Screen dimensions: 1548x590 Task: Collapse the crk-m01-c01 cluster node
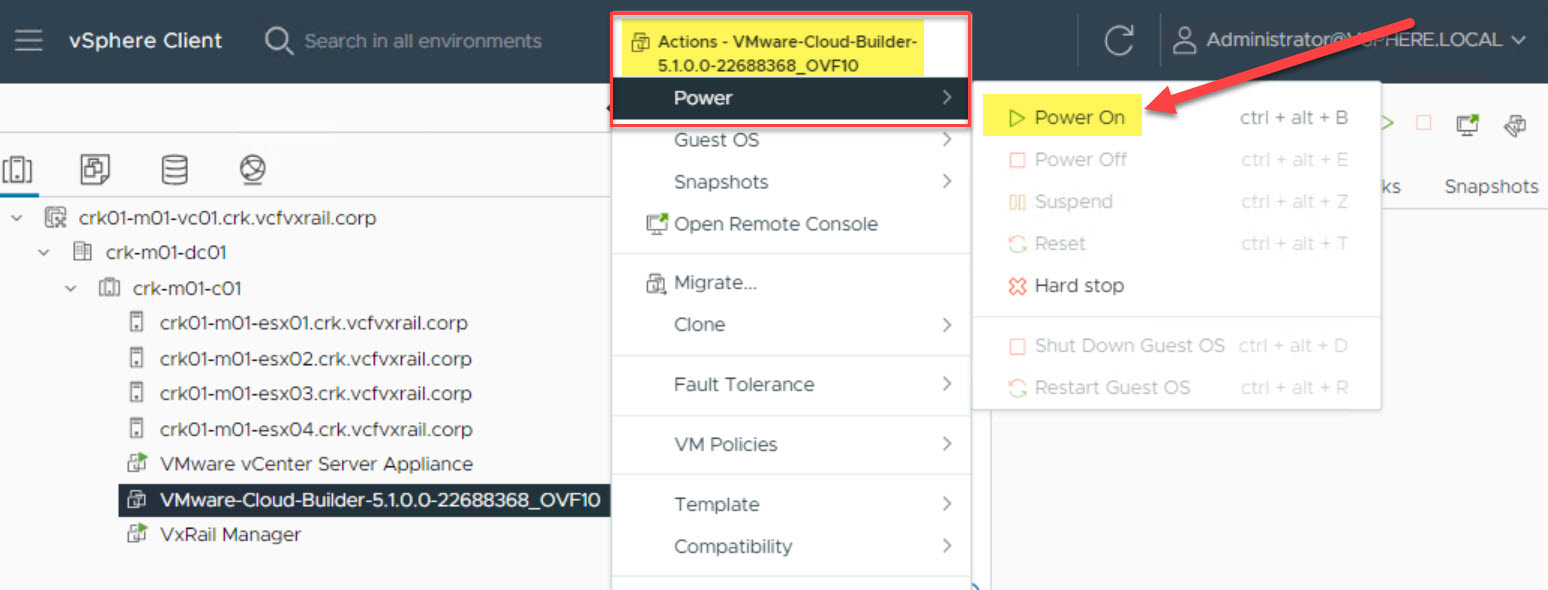pyautogui.click(x=70, y=289)
